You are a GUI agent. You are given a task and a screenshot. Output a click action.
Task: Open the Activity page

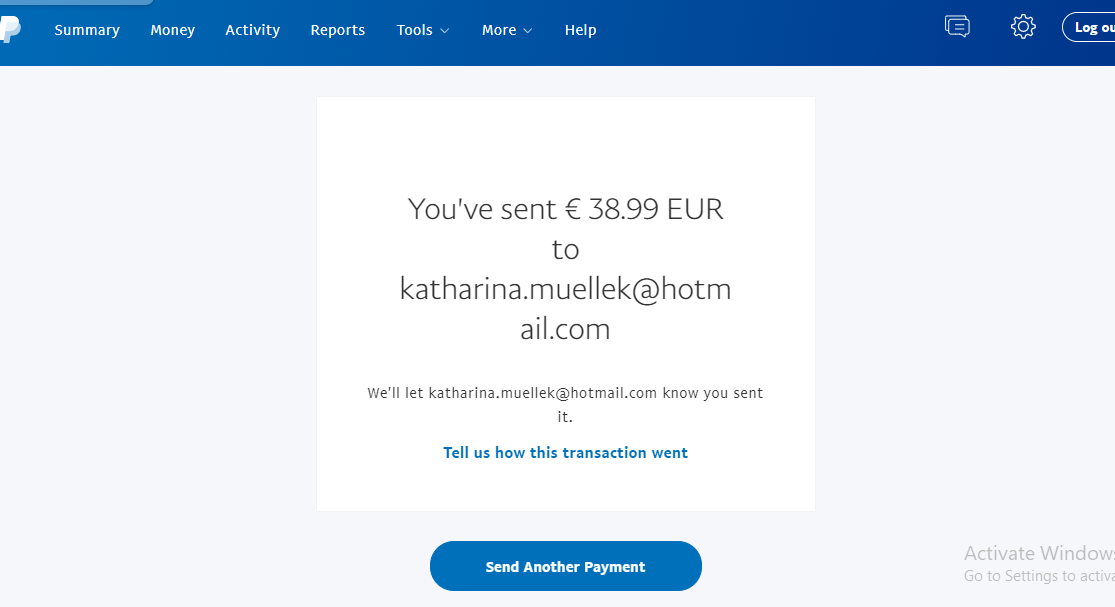(x=252, y=30)
